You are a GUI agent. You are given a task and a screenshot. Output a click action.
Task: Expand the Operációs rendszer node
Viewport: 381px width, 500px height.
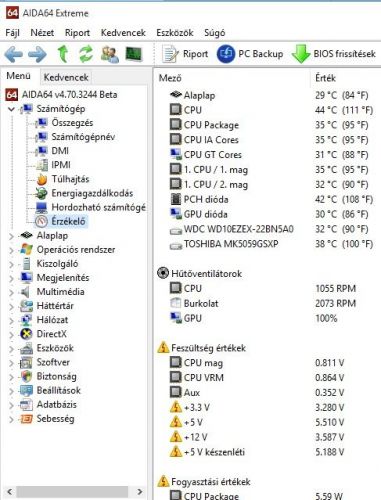(11, 250)
